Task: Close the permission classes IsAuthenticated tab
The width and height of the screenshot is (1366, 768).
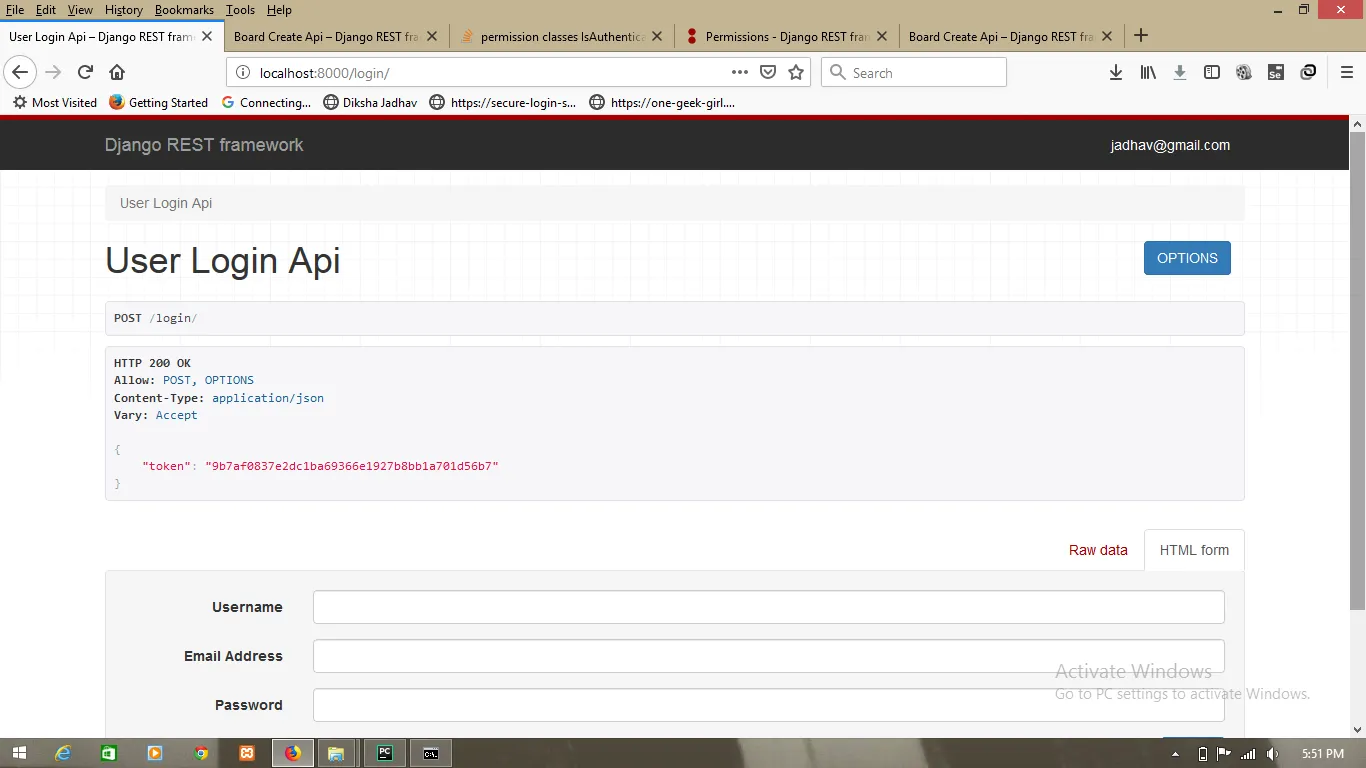Action: 657,36
